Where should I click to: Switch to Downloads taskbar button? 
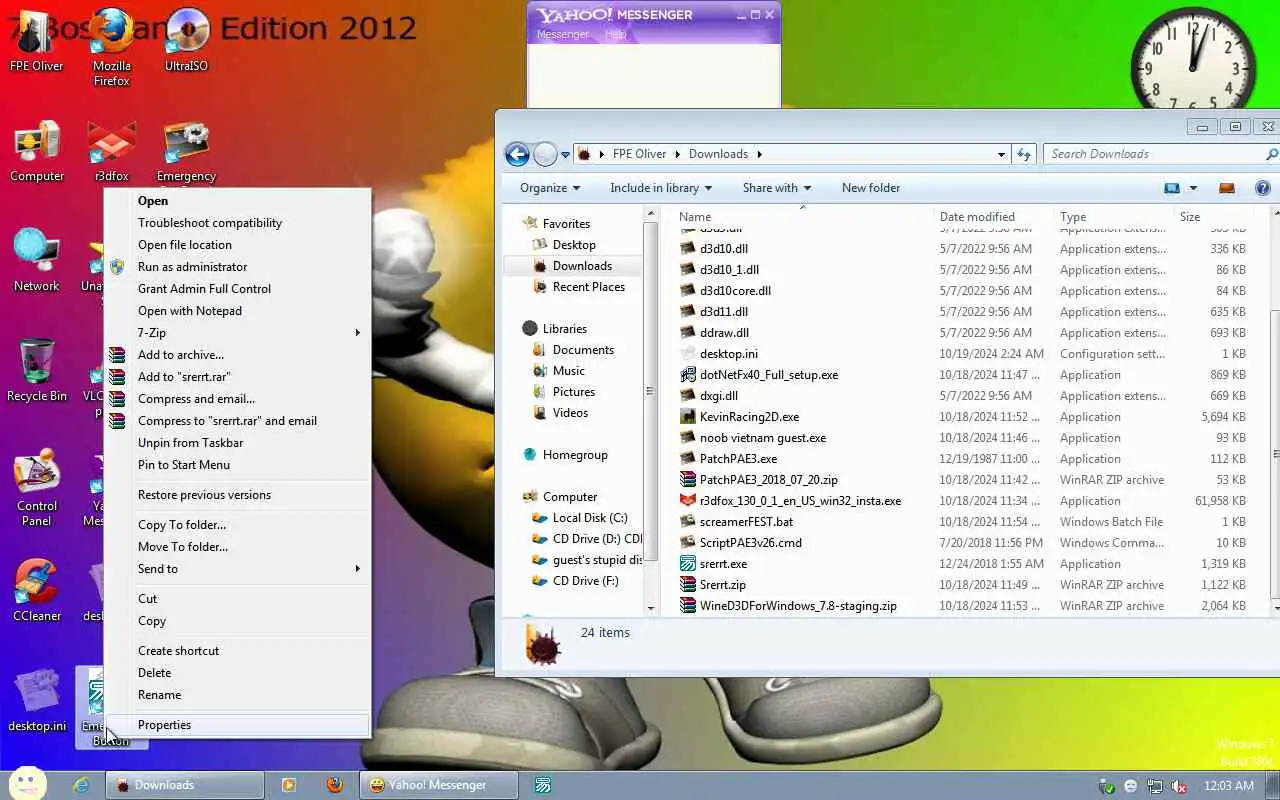pos(186,785)
